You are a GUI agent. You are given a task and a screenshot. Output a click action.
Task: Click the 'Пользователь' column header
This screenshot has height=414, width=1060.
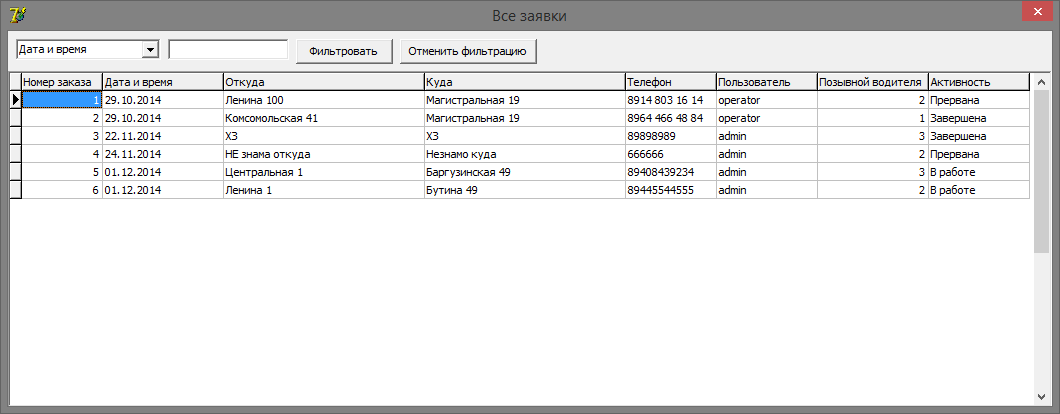point(767,82)
